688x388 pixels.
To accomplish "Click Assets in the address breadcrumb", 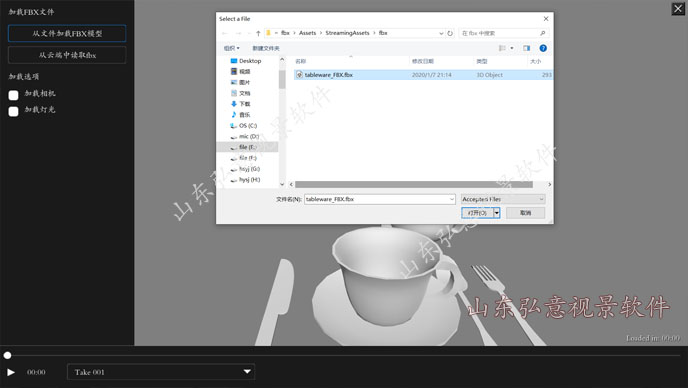I will 307,33.
